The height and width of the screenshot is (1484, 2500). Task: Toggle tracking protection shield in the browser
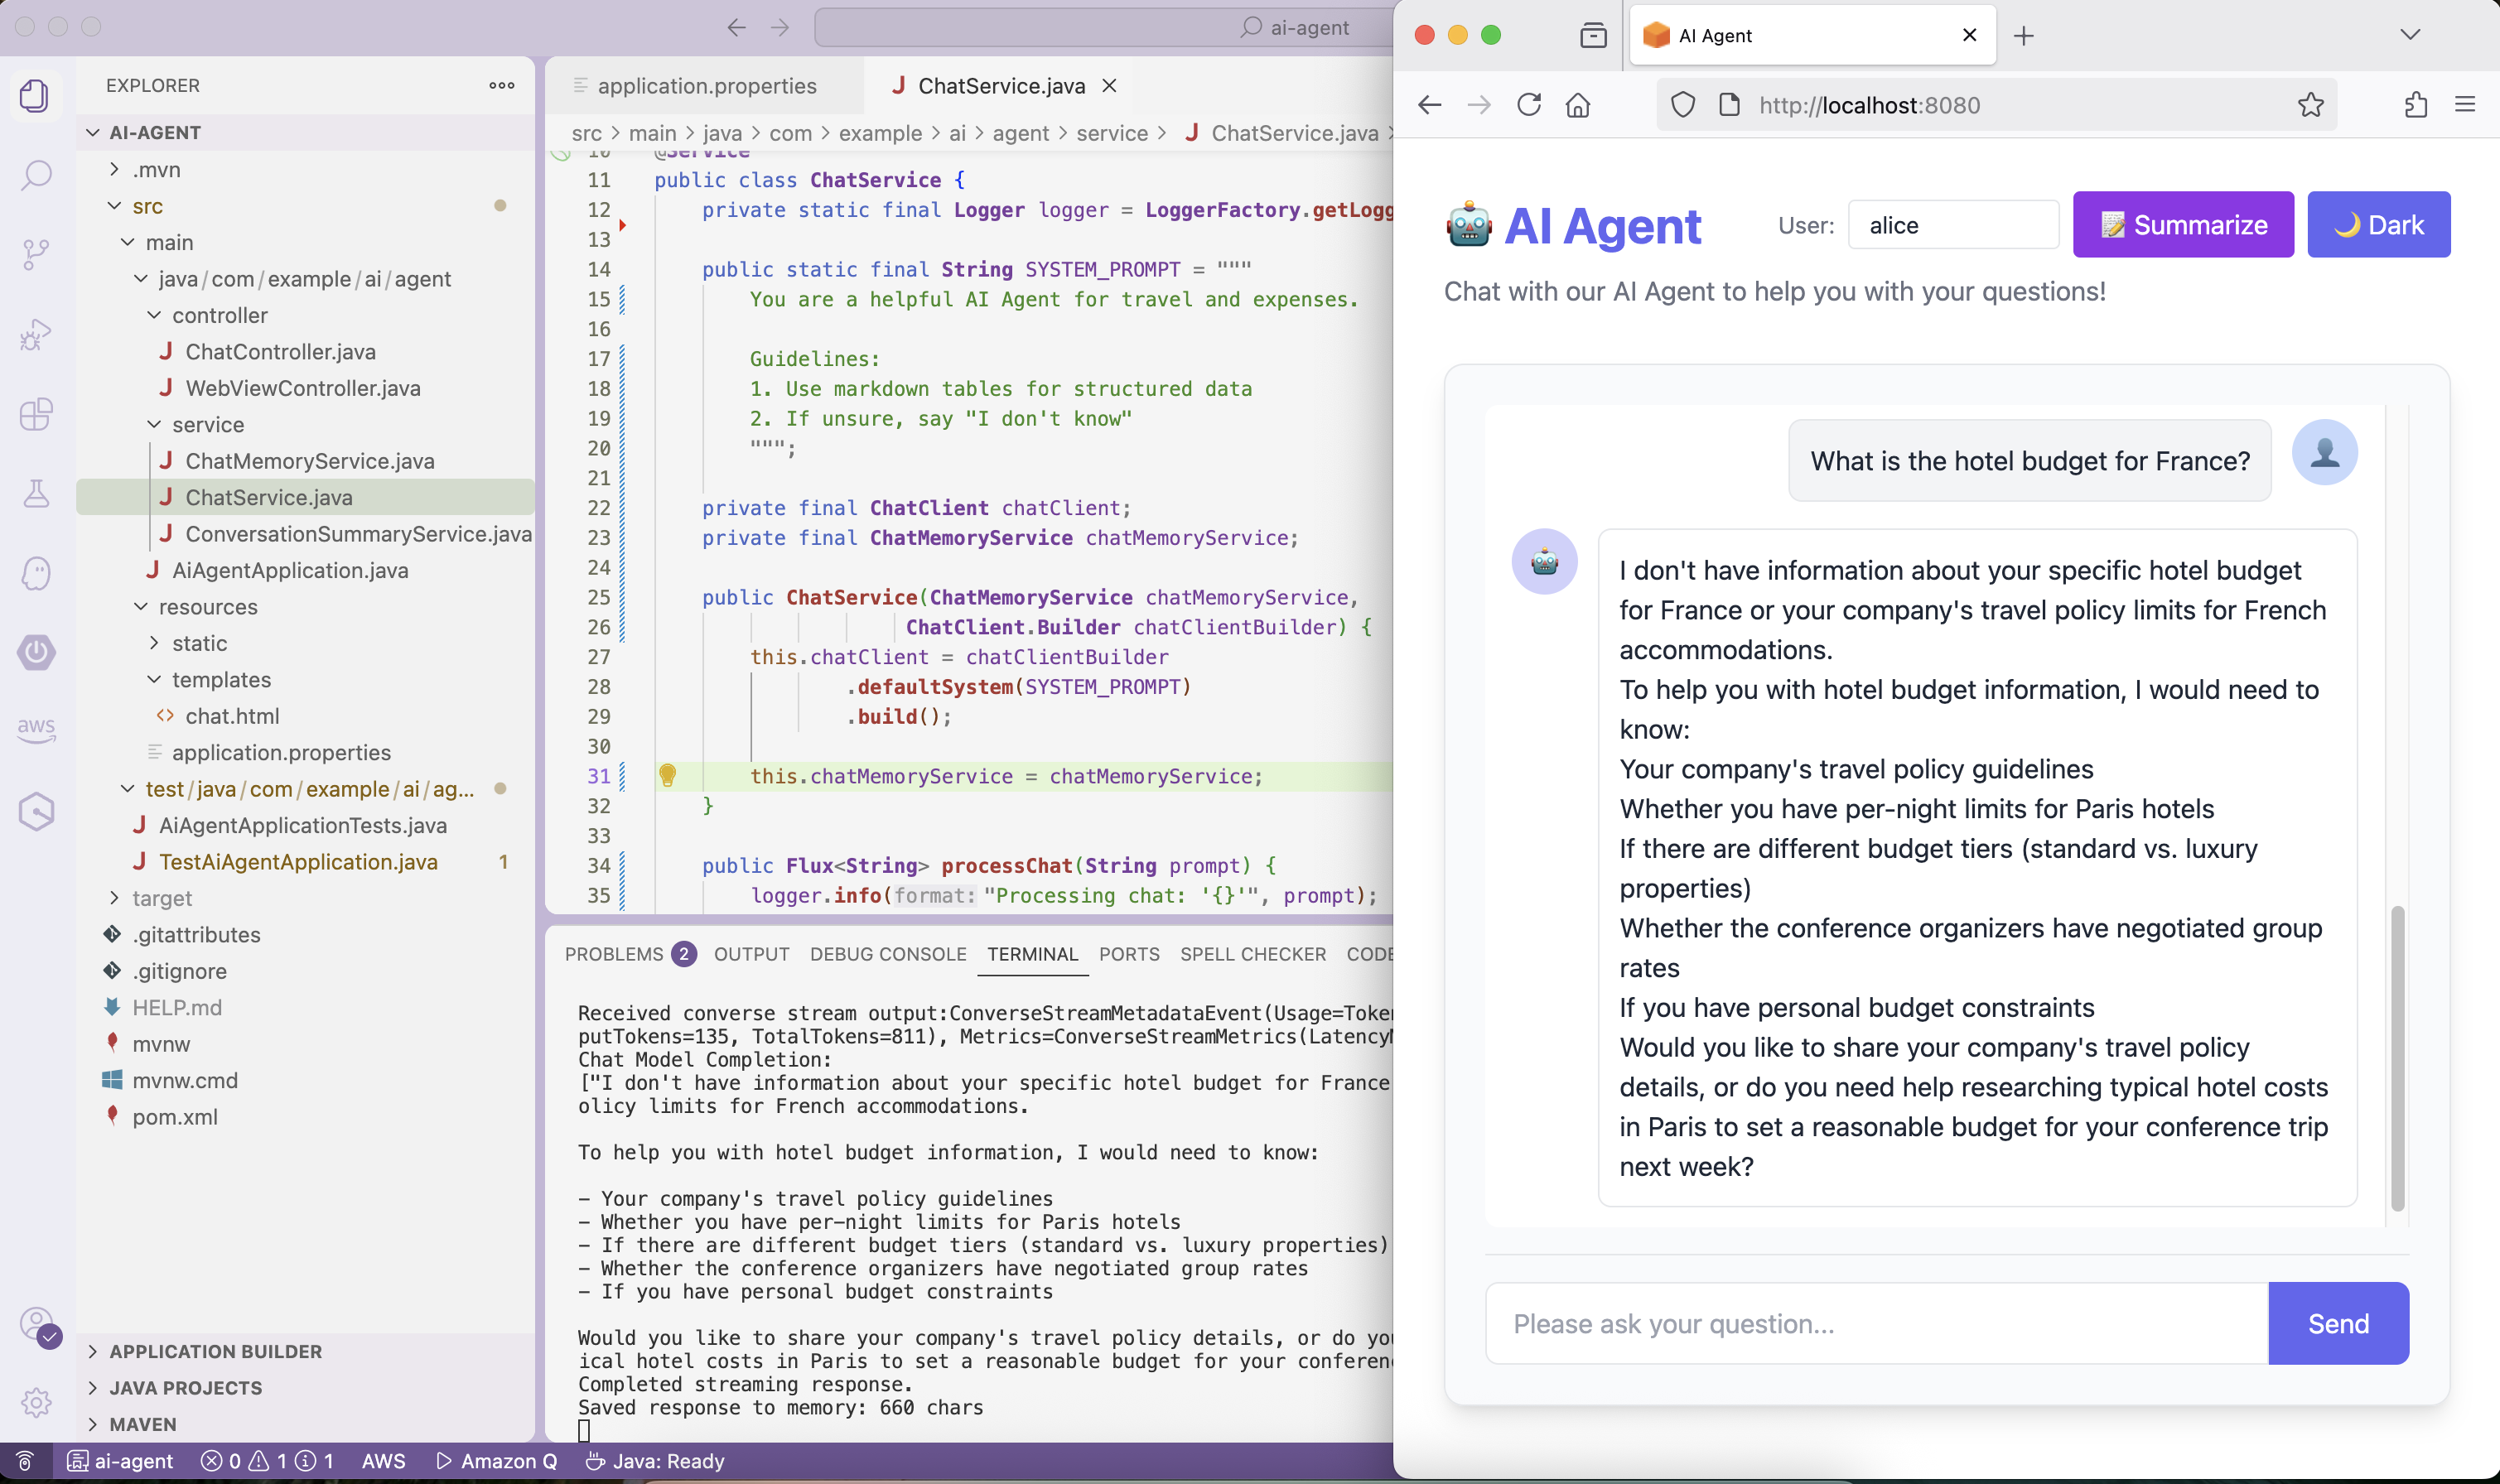coord(1682,105)
